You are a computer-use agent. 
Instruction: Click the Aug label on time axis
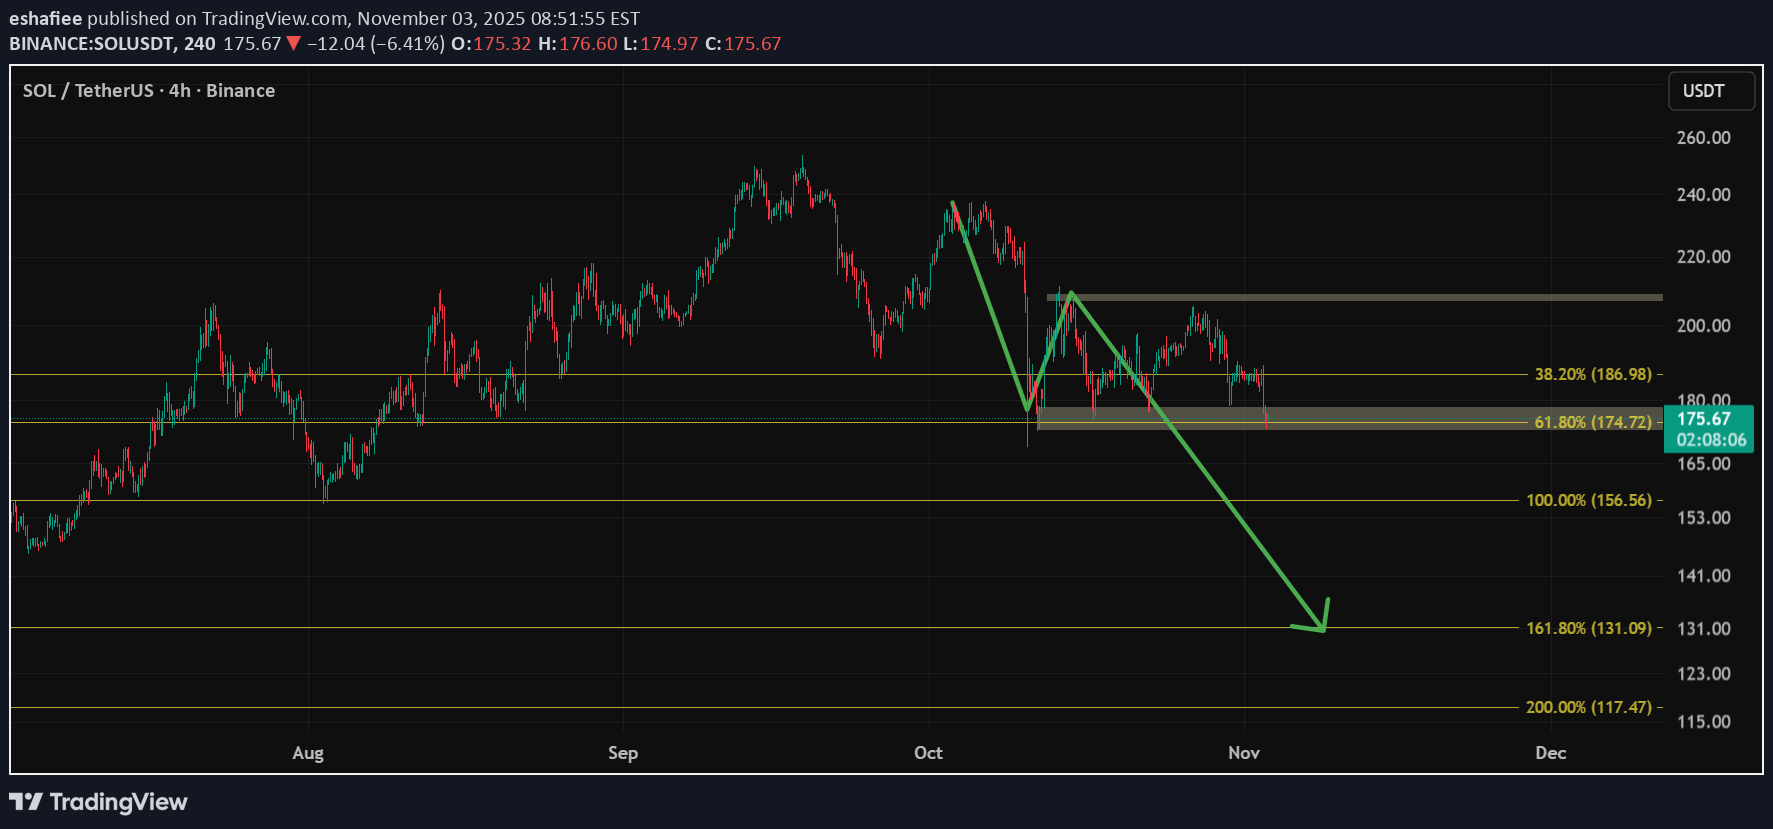[x=308, y=753]
